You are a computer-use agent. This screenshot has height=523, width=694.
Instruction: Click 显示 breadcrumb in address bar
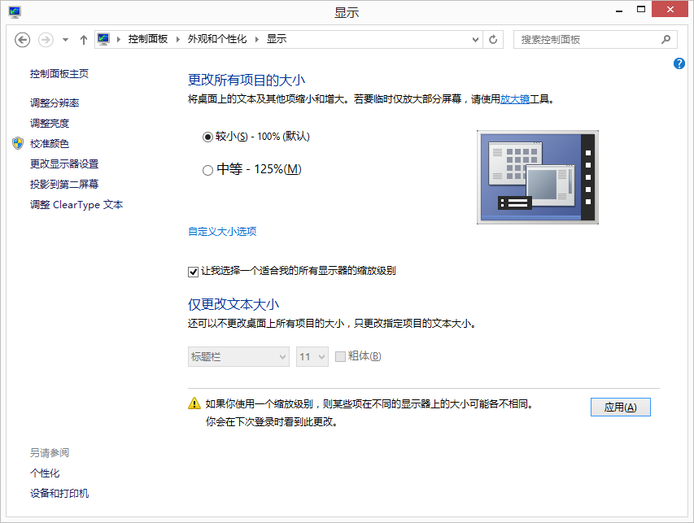tap(276, 39)
